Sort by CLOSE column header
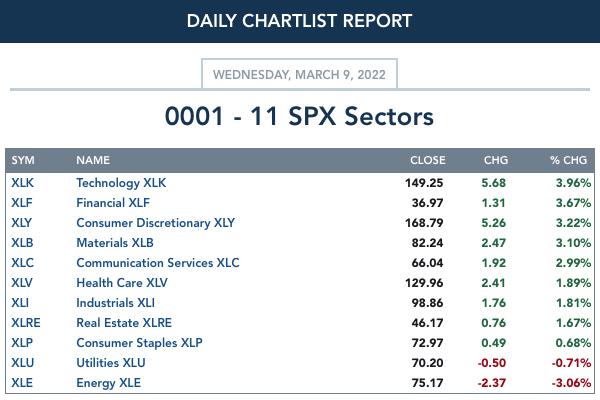 point(428,160)
